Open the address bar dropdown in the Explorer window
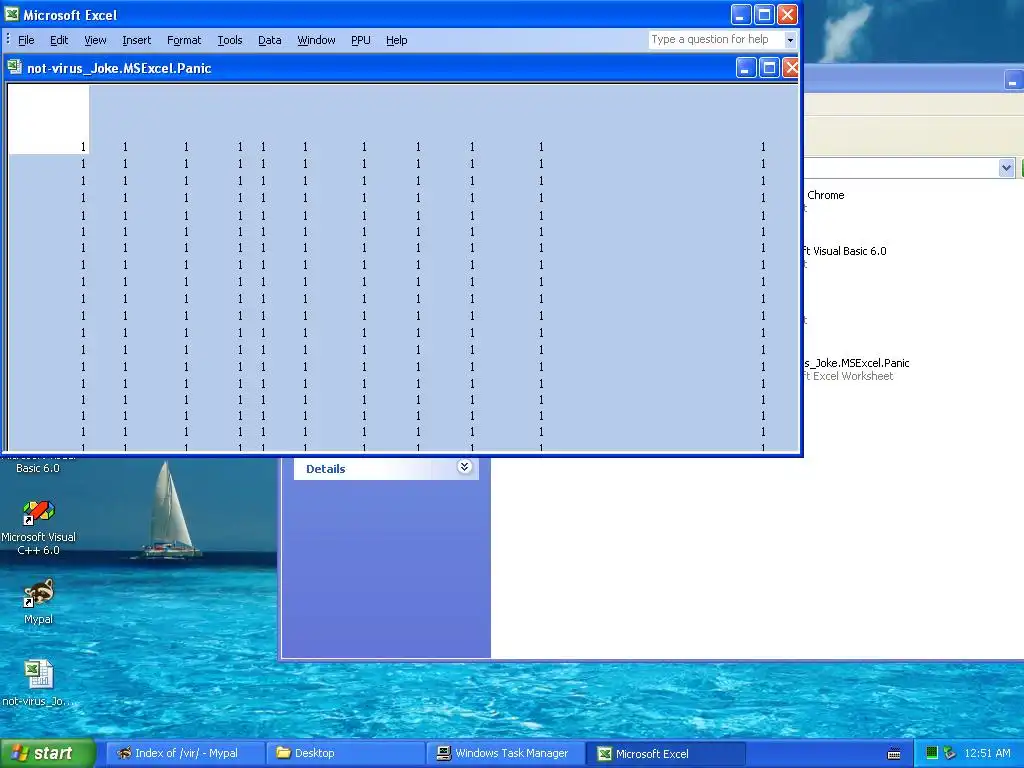The width and height of the screenshot is (1024, 768). 1006,168
